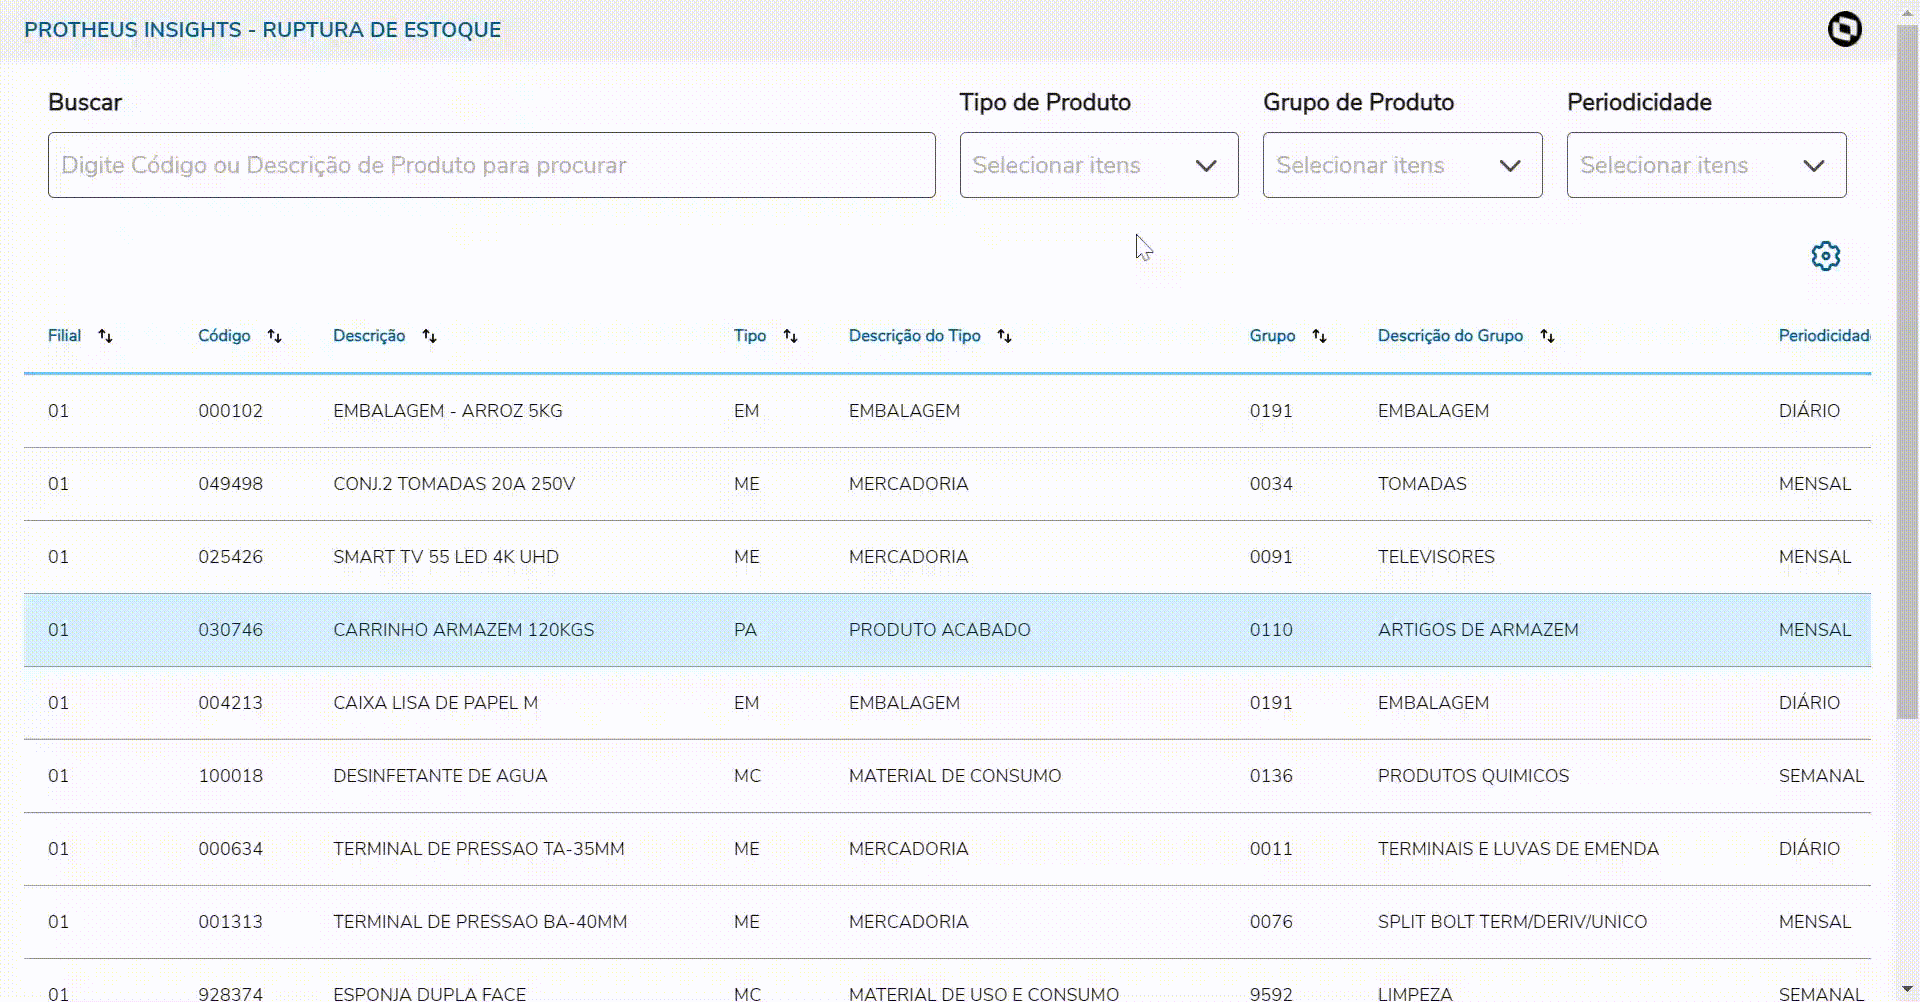Open table settings gear icon

pyautogui.click(x=1825, y=256)
